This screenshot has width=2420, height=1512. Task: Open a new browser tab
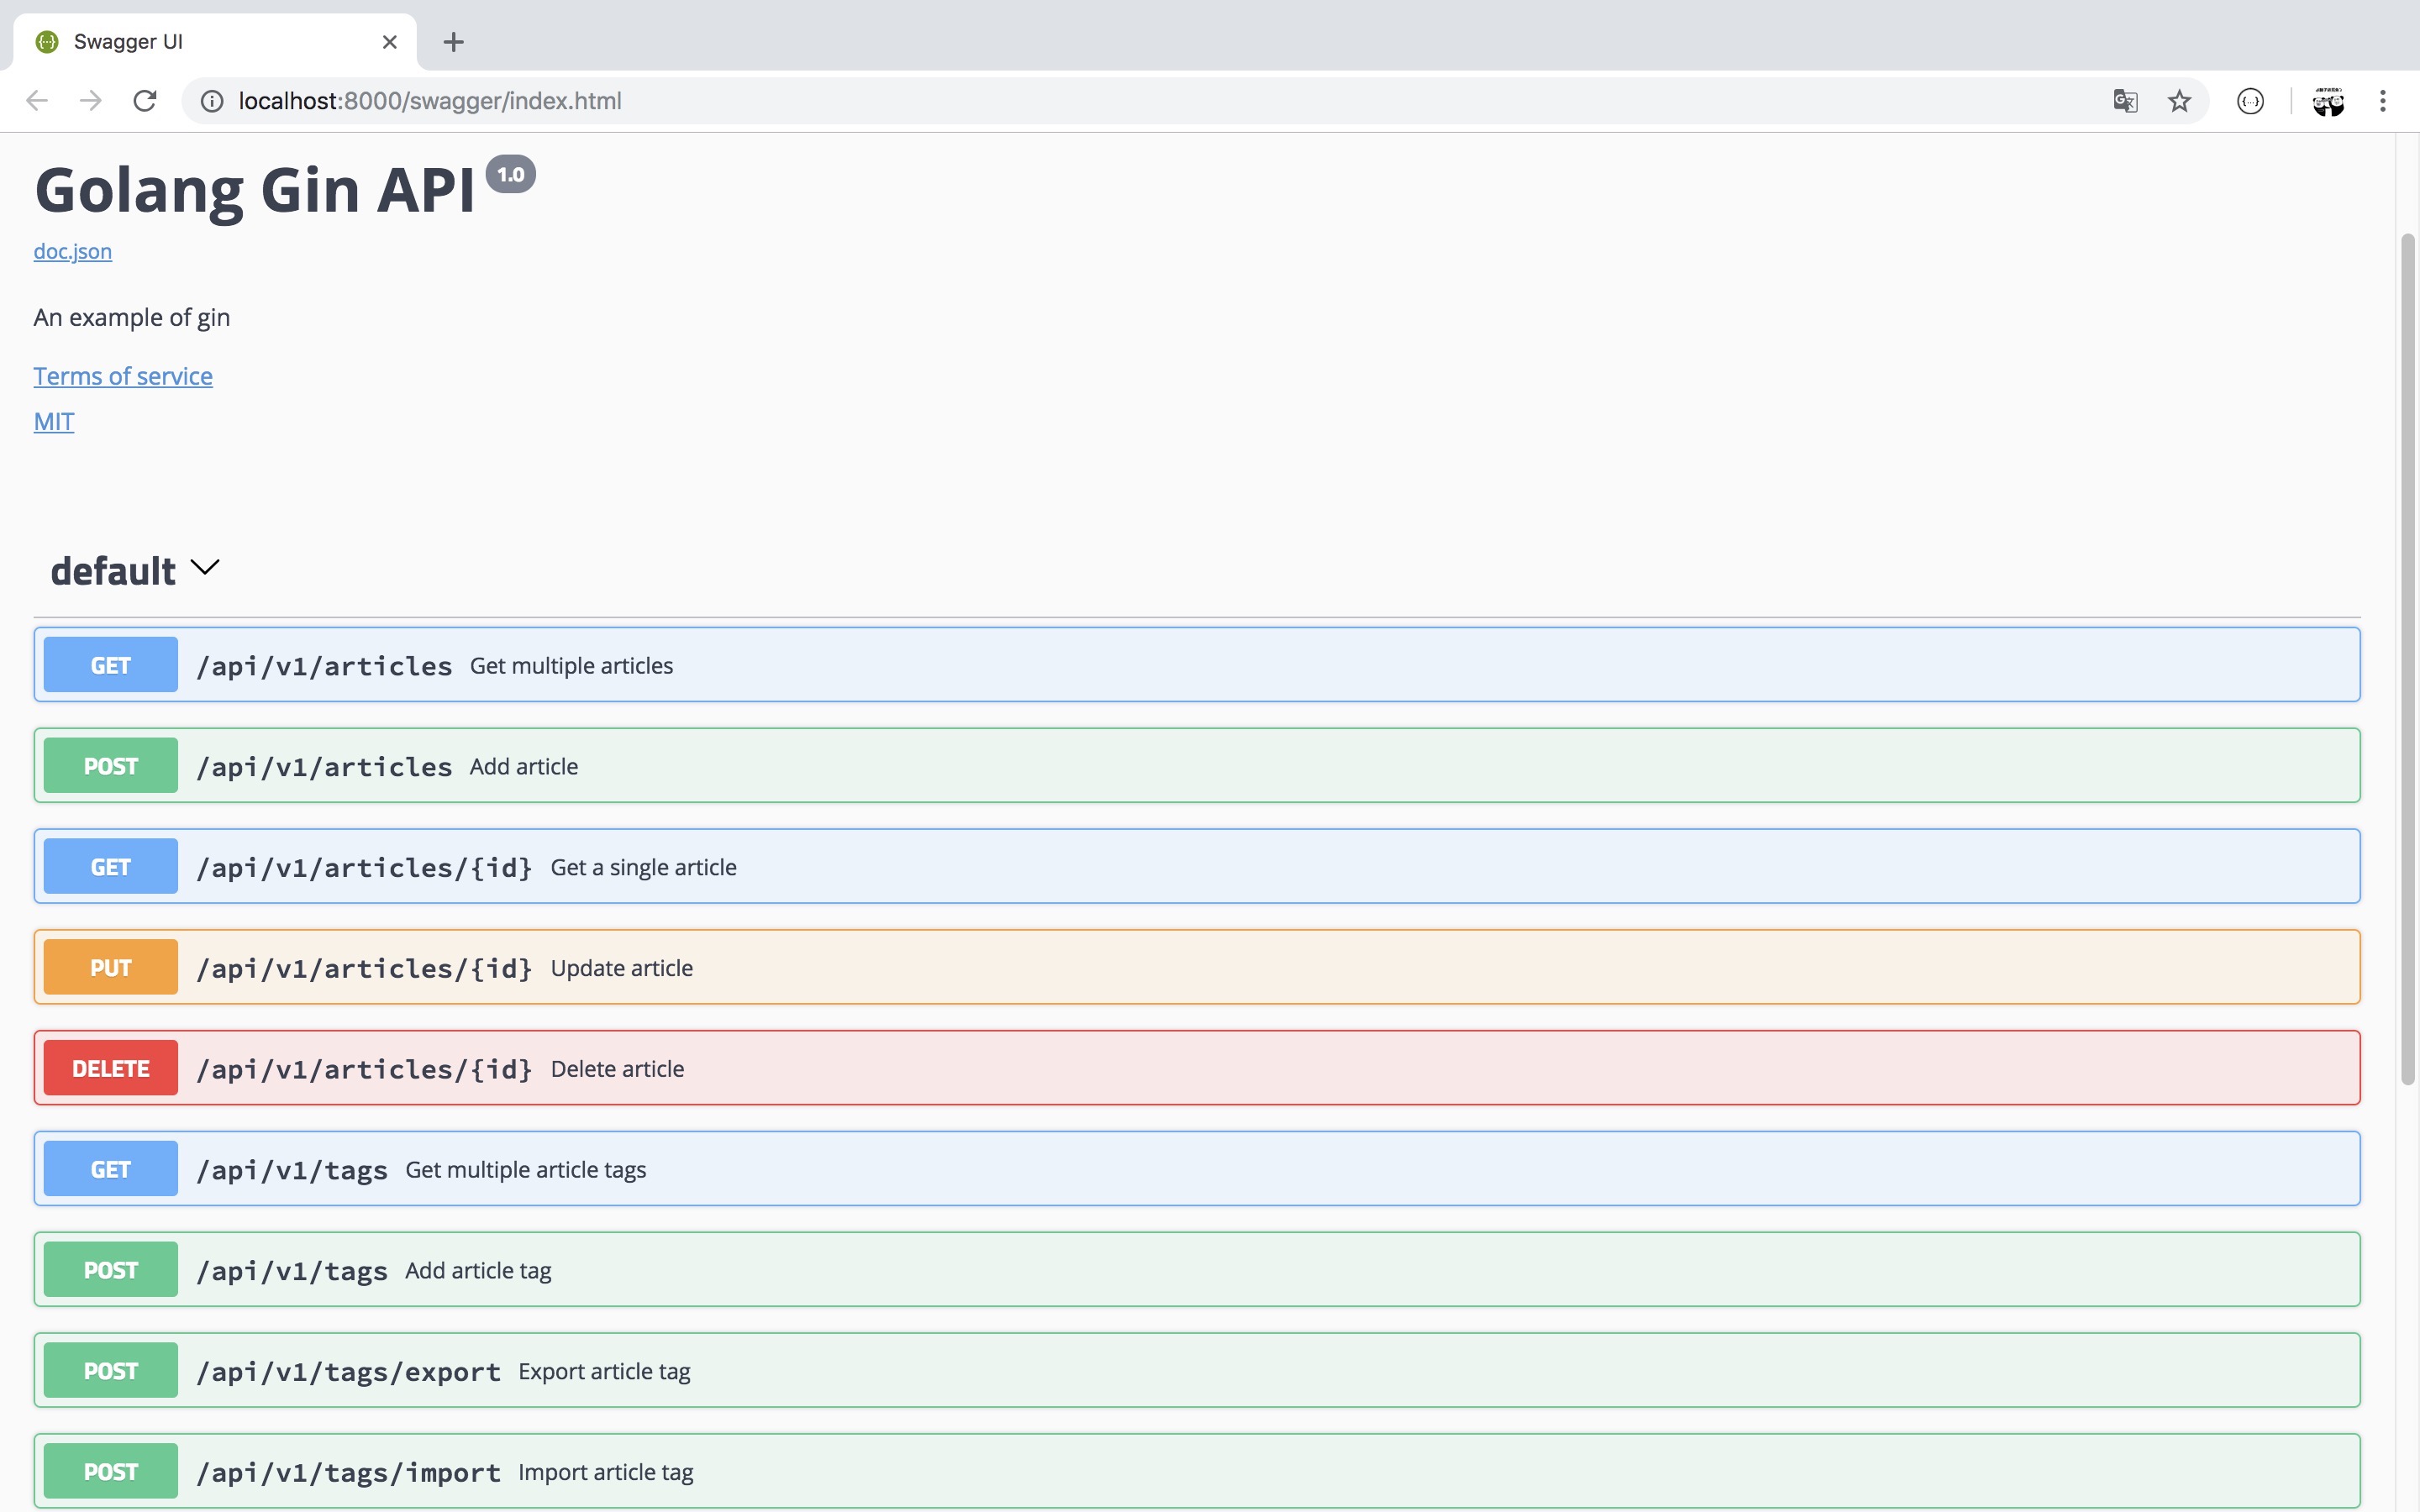pyautogui.click(x=453, y=42)
